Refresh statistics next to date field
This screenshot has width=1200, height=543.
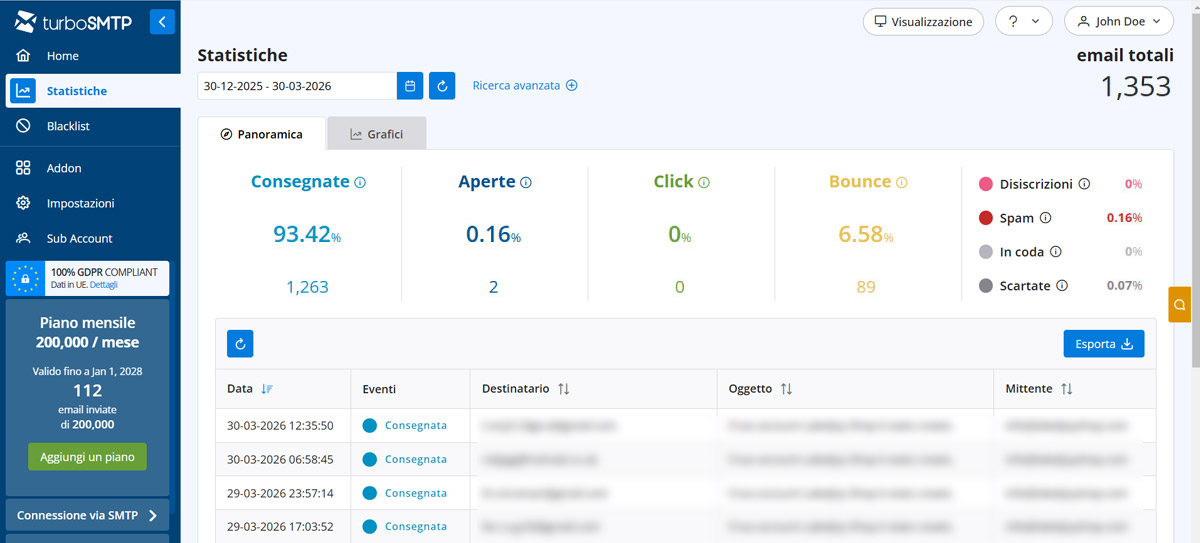[442, 86]
